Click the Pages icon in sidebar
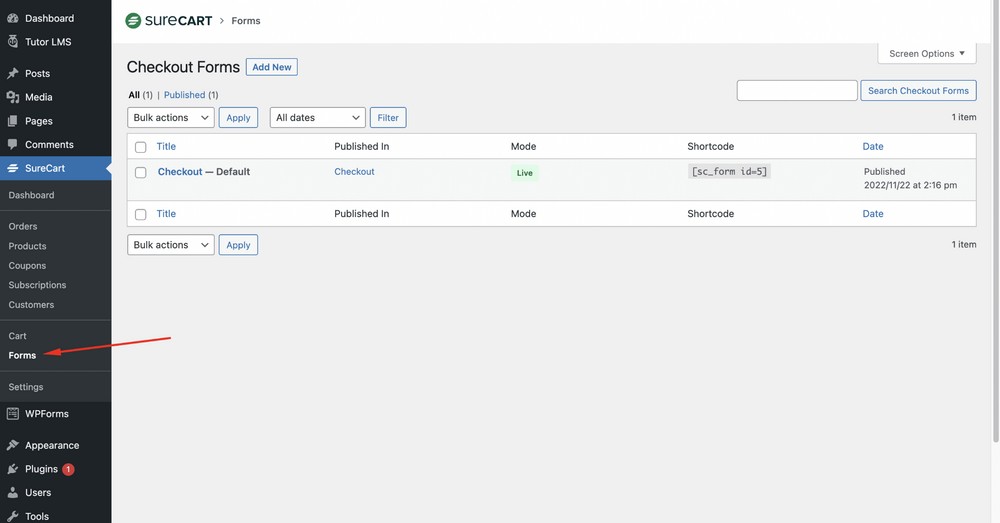The width and height of the screenshot is (1000, 523). pyautogui.click(x=13, y=121)
